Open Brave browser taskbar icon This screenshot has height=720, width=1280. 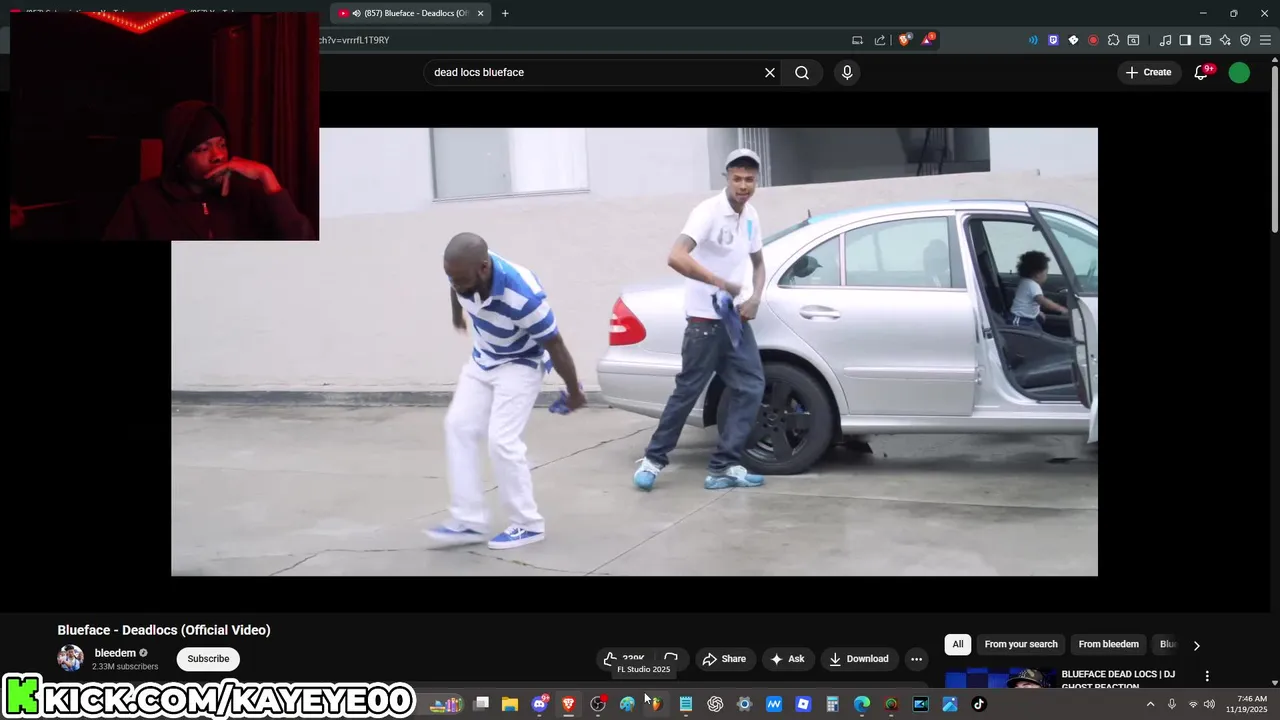click(x=569, y=704)
